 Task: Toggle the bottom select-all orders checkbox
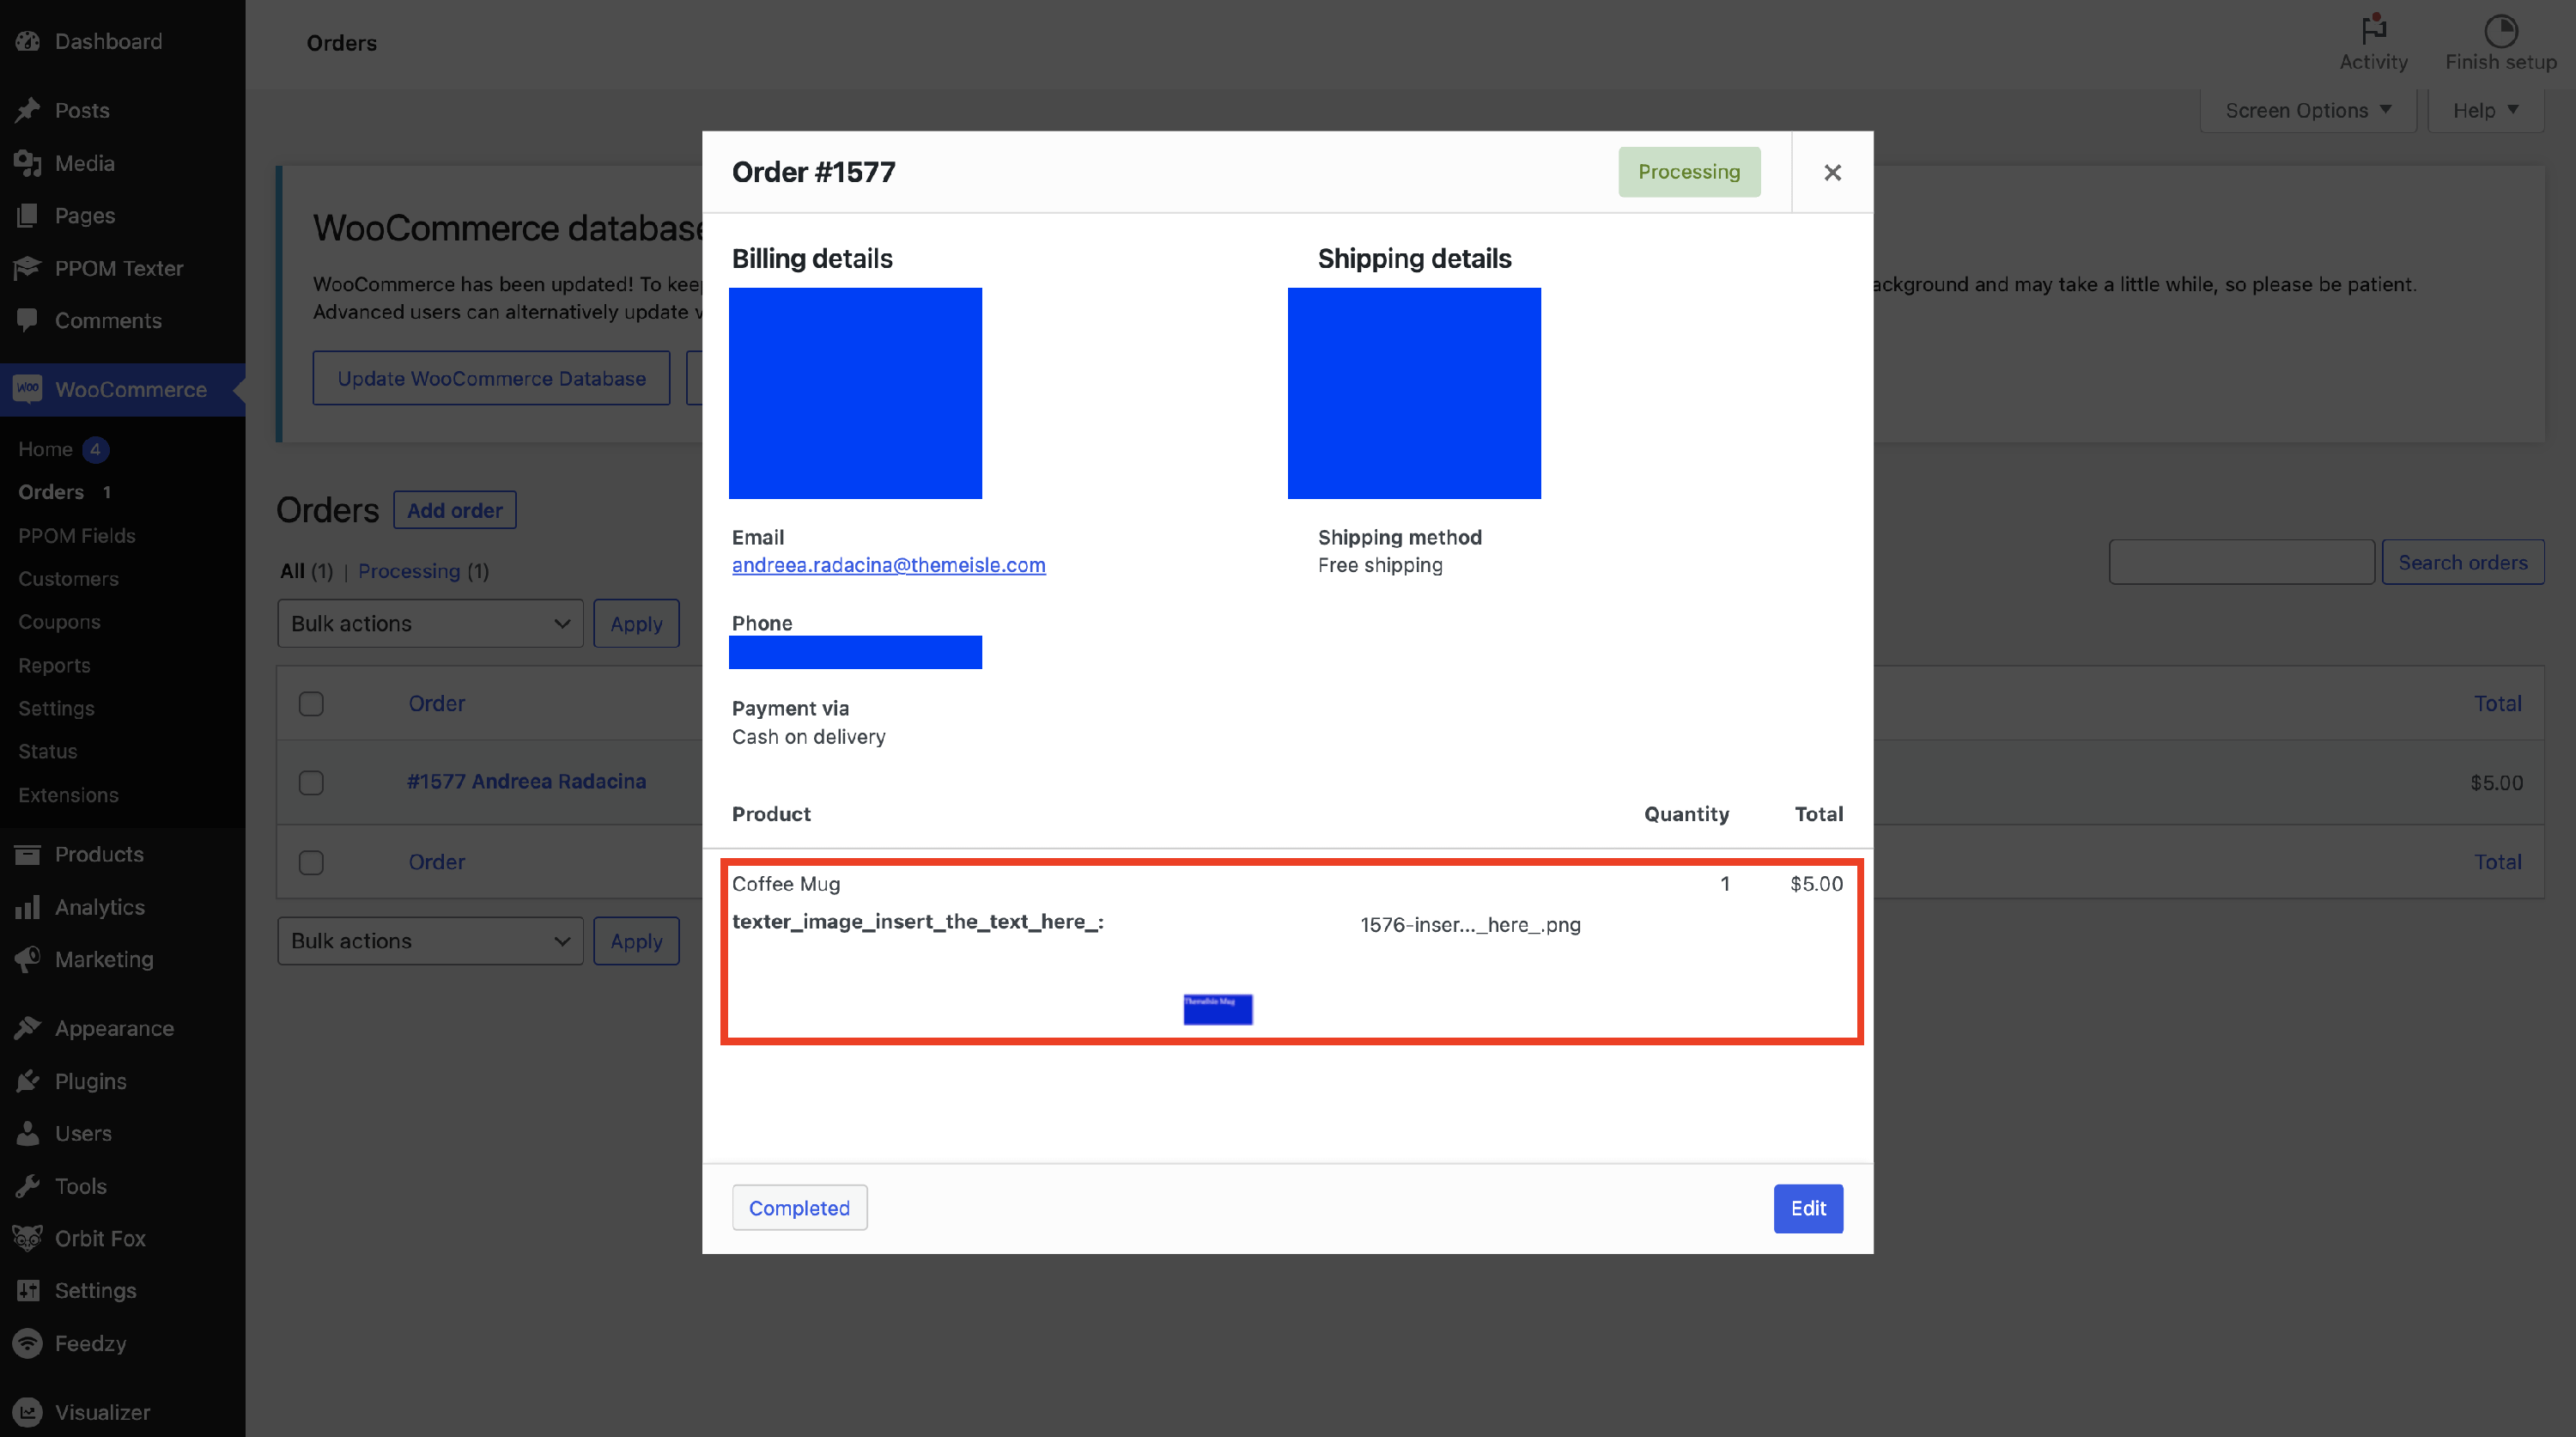311,862
